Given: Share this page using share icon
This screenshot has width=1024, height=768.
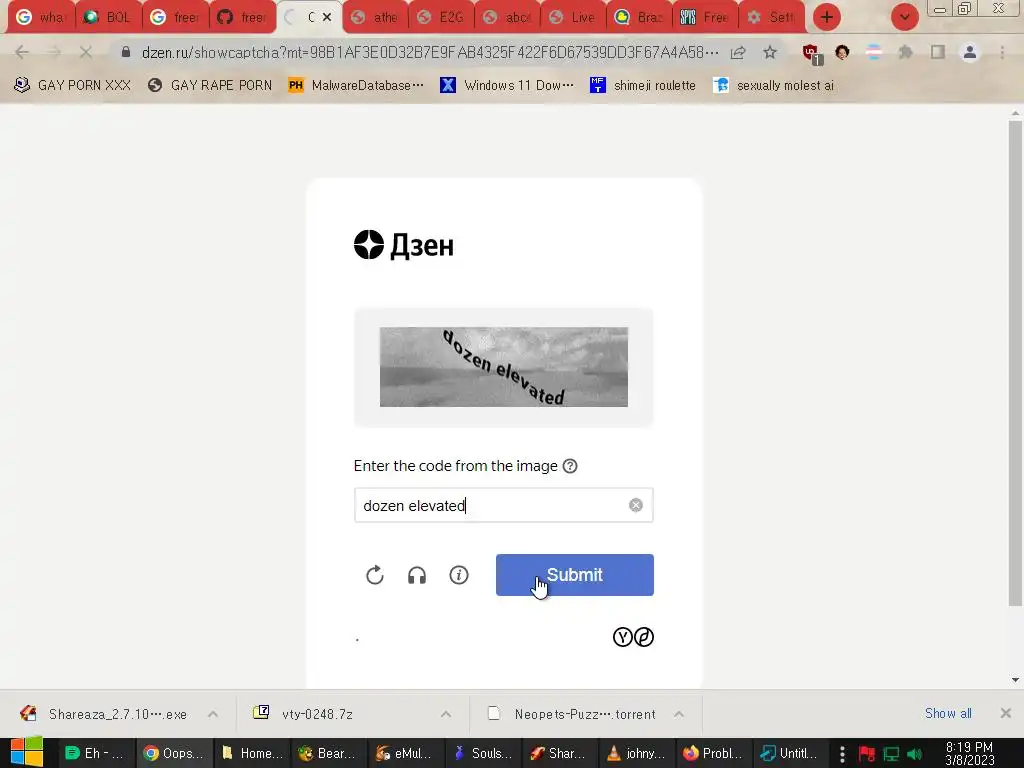Looking at the screenshot, I should [738, 52].
